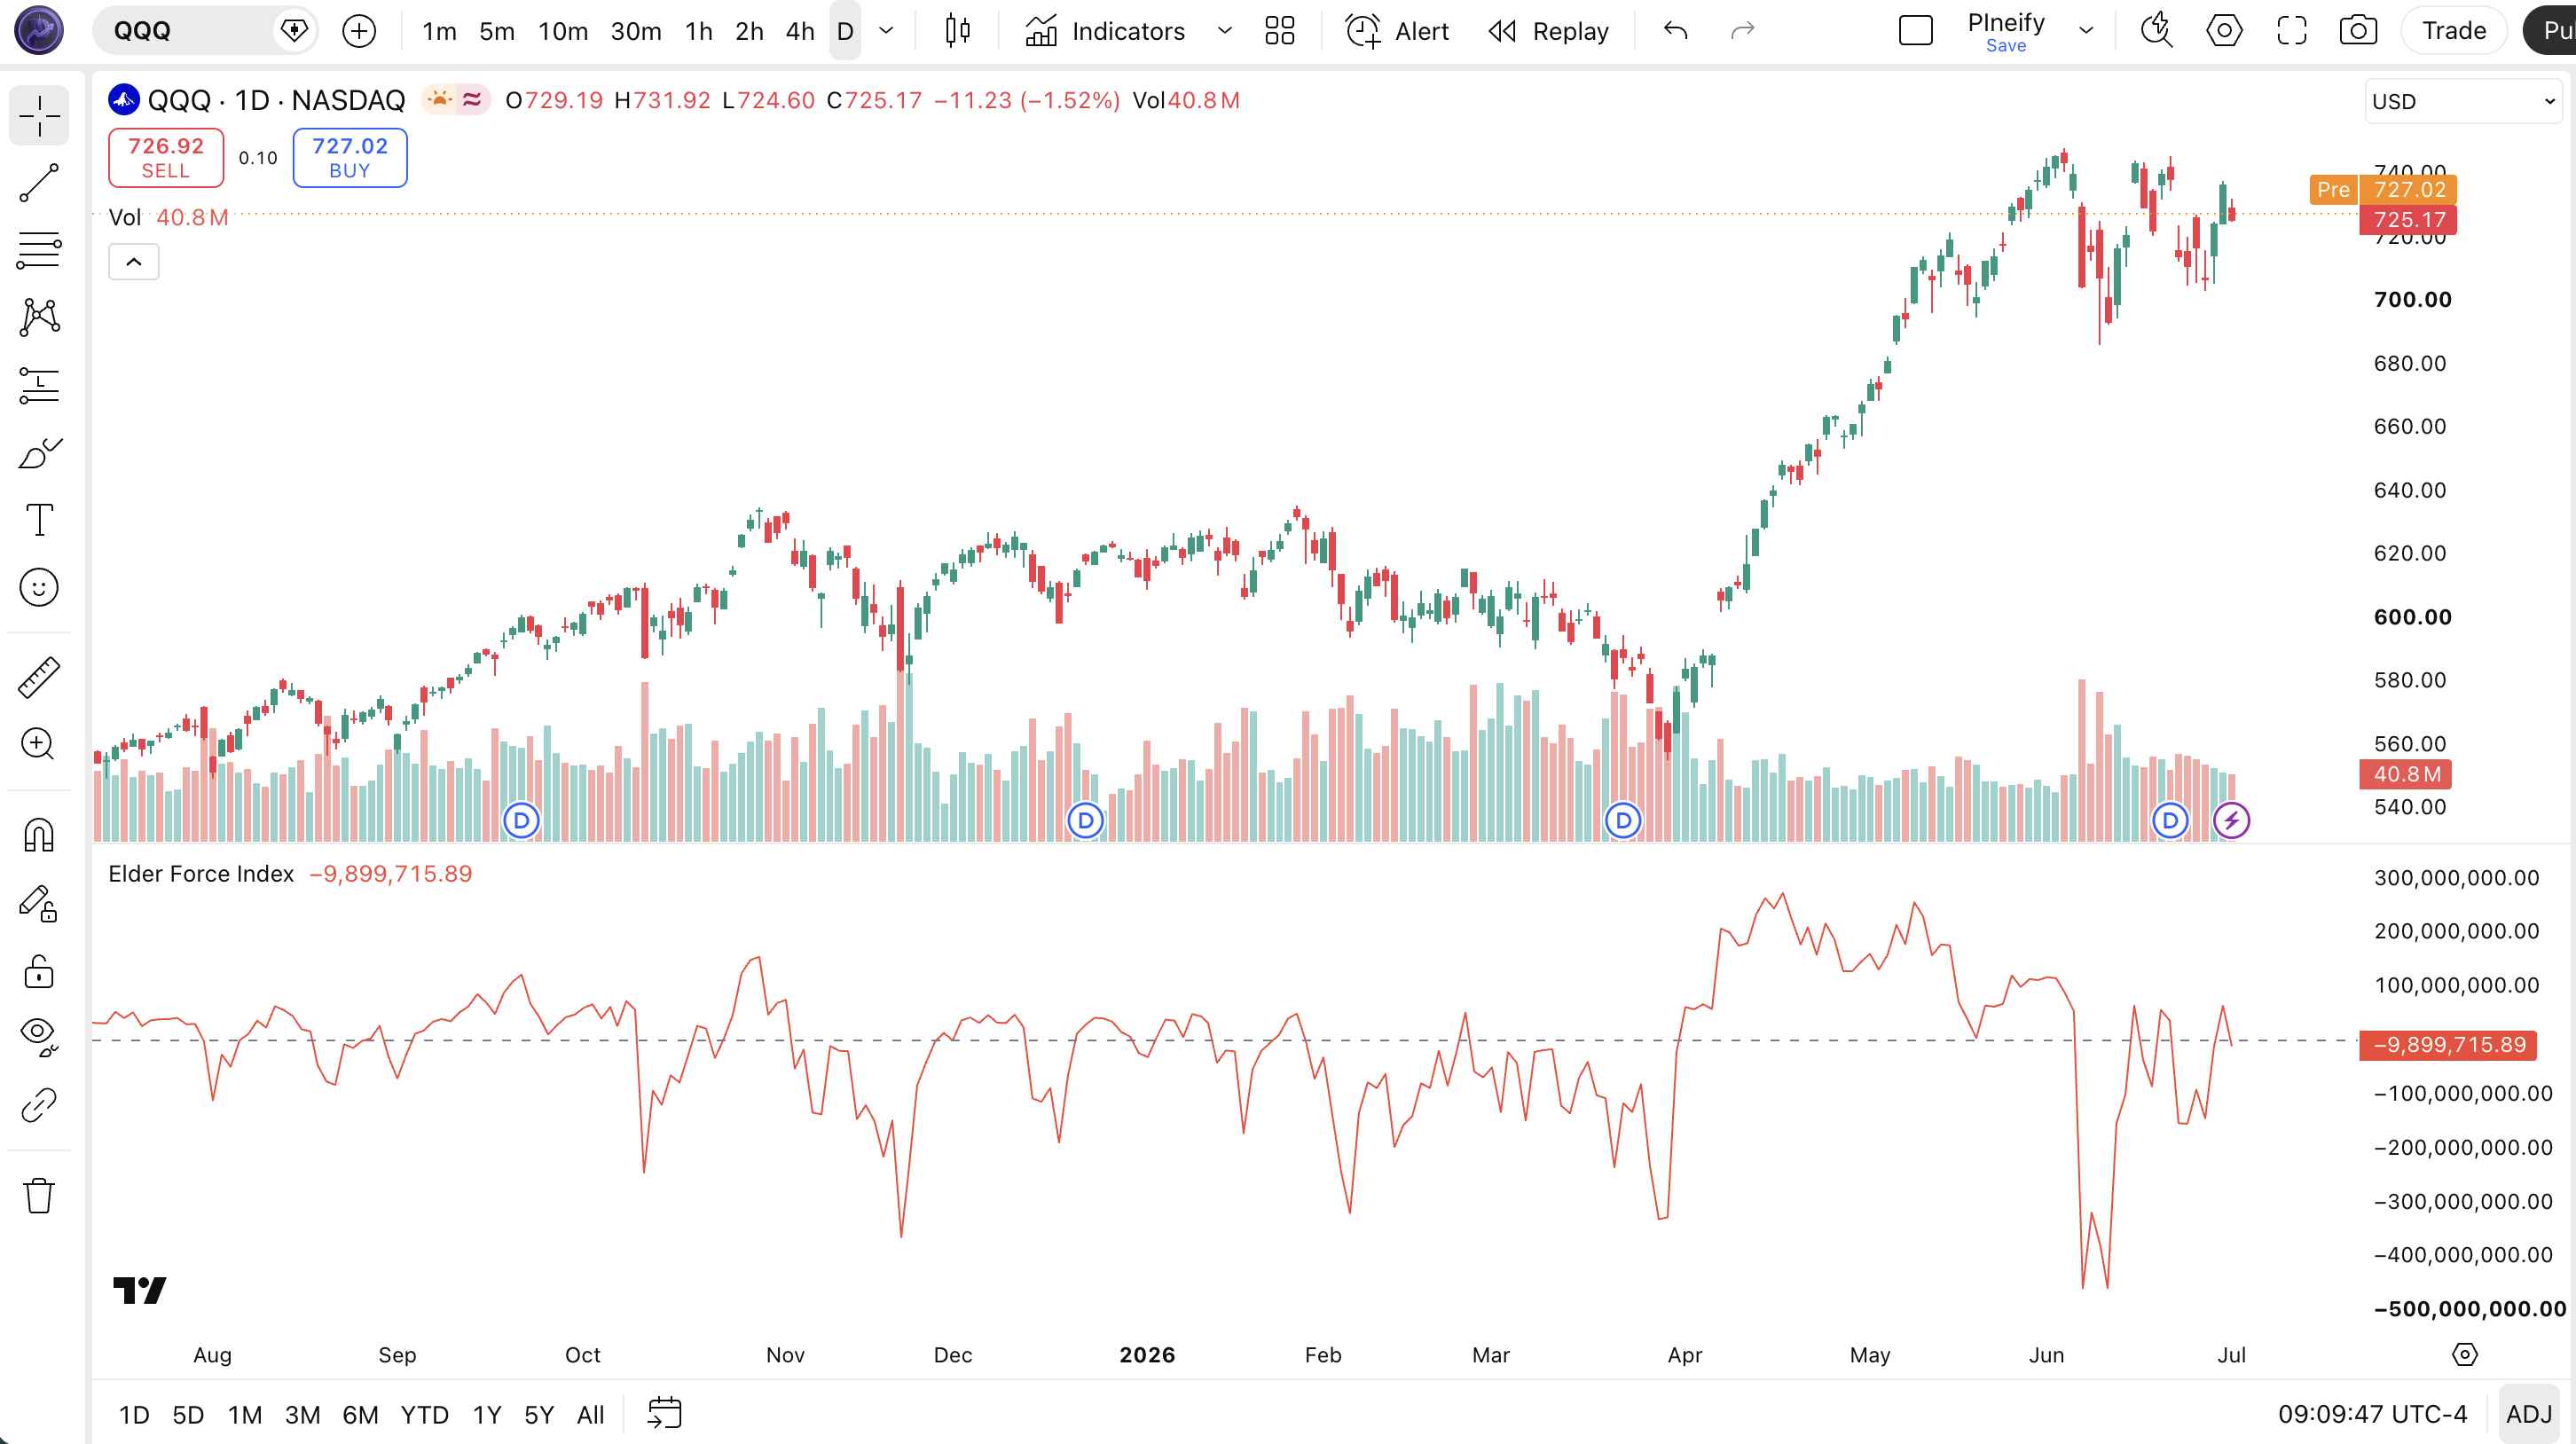The width and height of the screenshot is (2576, 1444).
Task: Toggle hide all drawings eye icon
Action: (x=39, y=1037)
